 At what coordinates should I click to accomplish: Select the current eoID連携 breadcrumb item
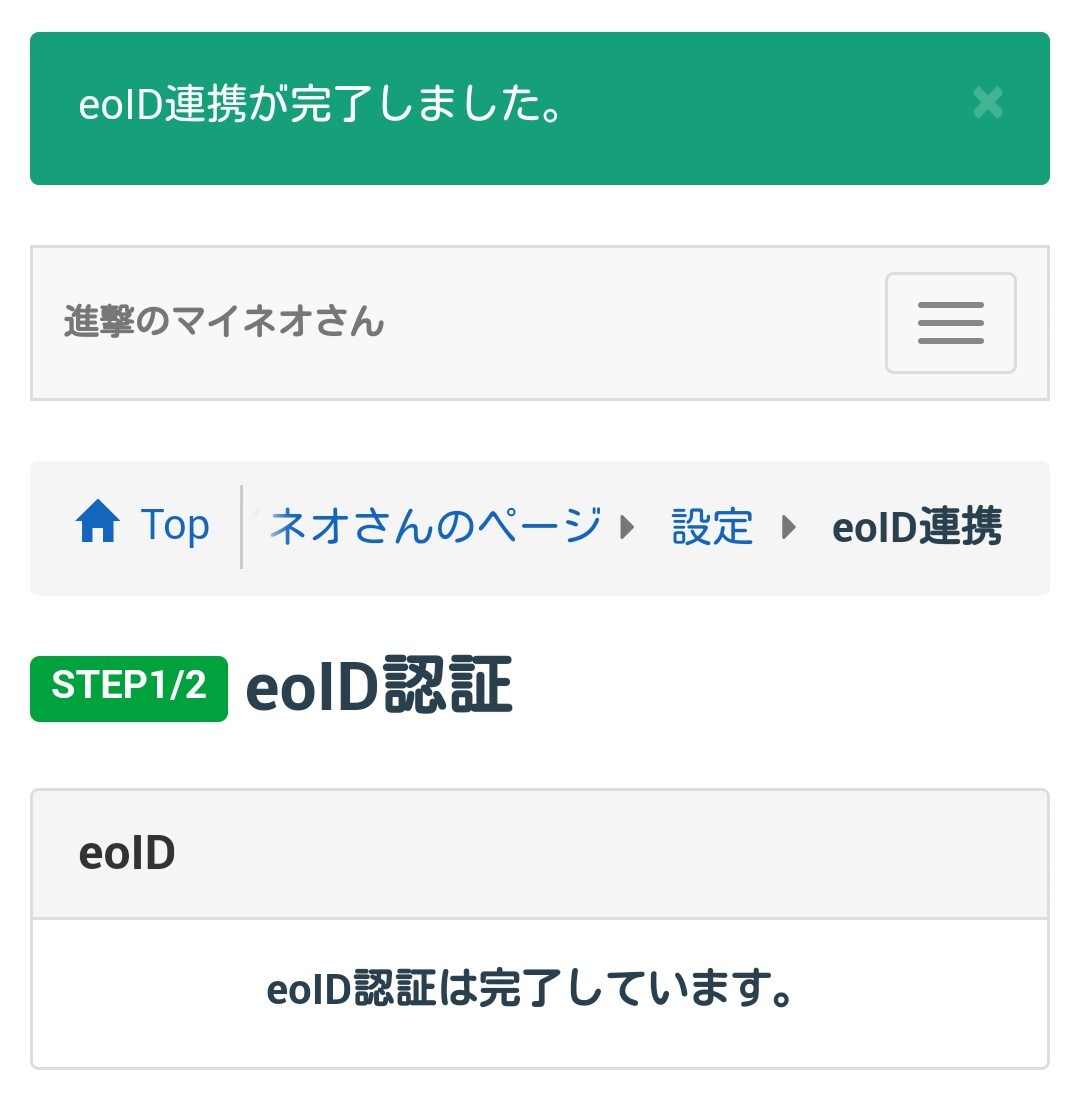pos(917,527)
